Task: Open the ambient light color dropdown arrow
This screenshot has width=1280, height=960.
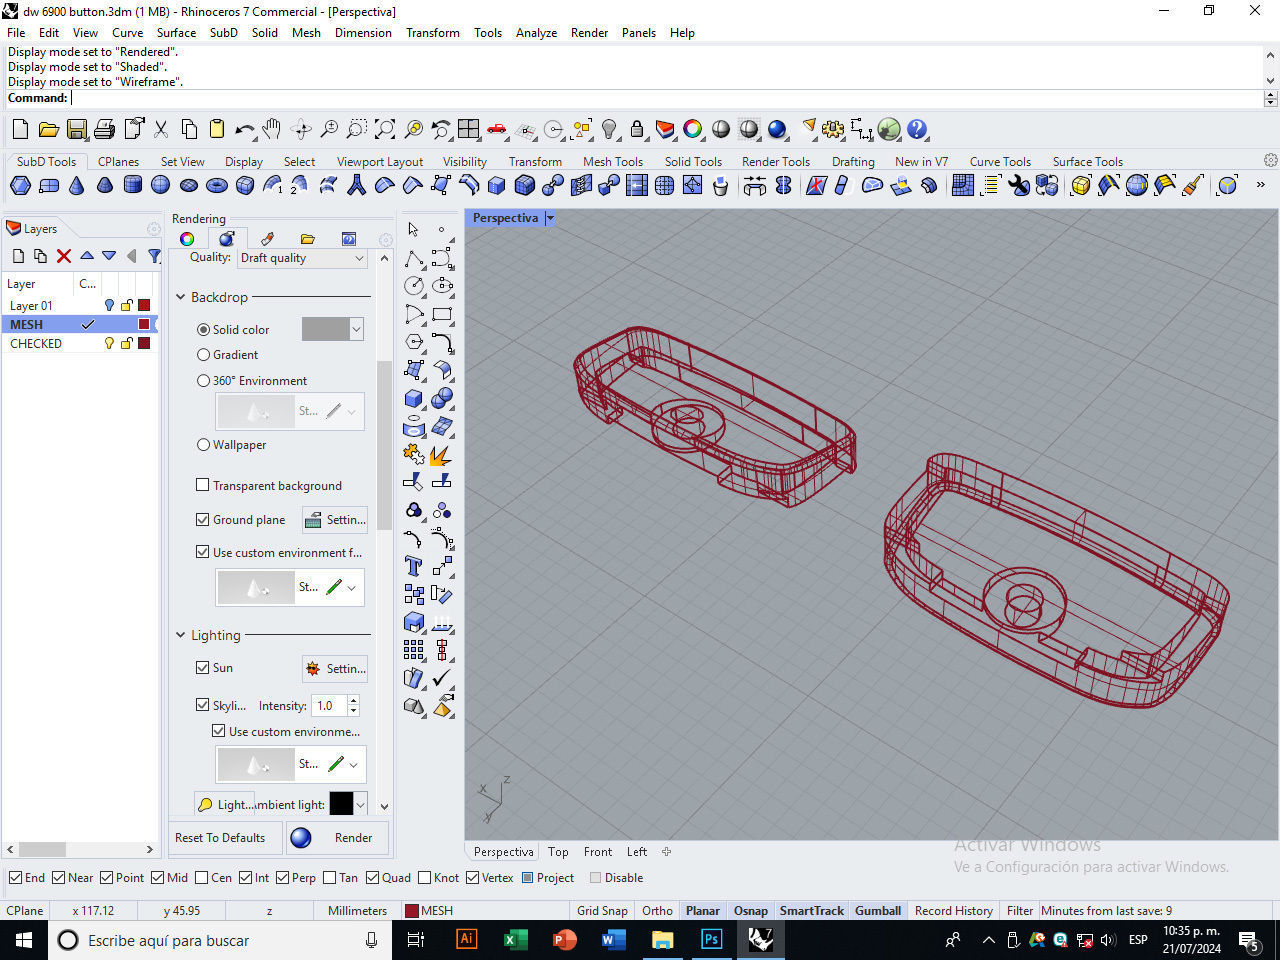Action: pos(360,804)
